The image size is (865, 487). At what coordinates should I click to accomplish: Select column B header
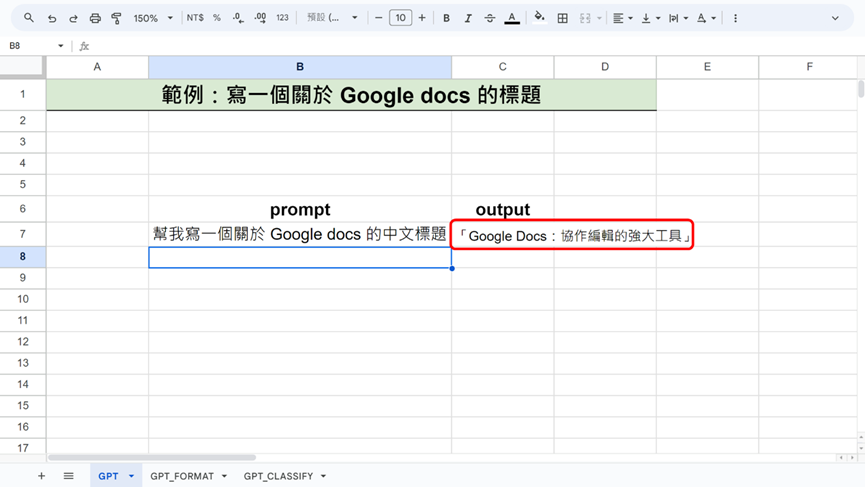pyautogui.click(x=300, y=67)
